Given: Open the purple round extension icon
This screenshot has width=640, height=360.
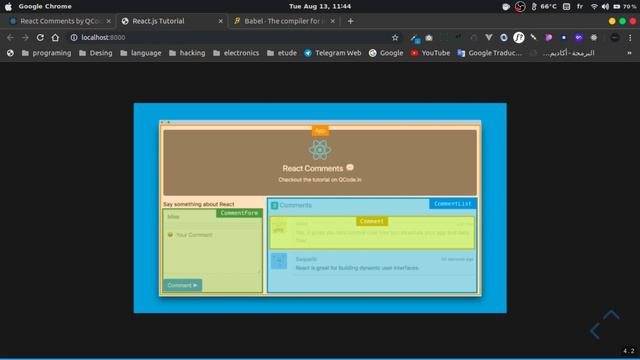Looking at the screenshot, I should click(549, 38).
